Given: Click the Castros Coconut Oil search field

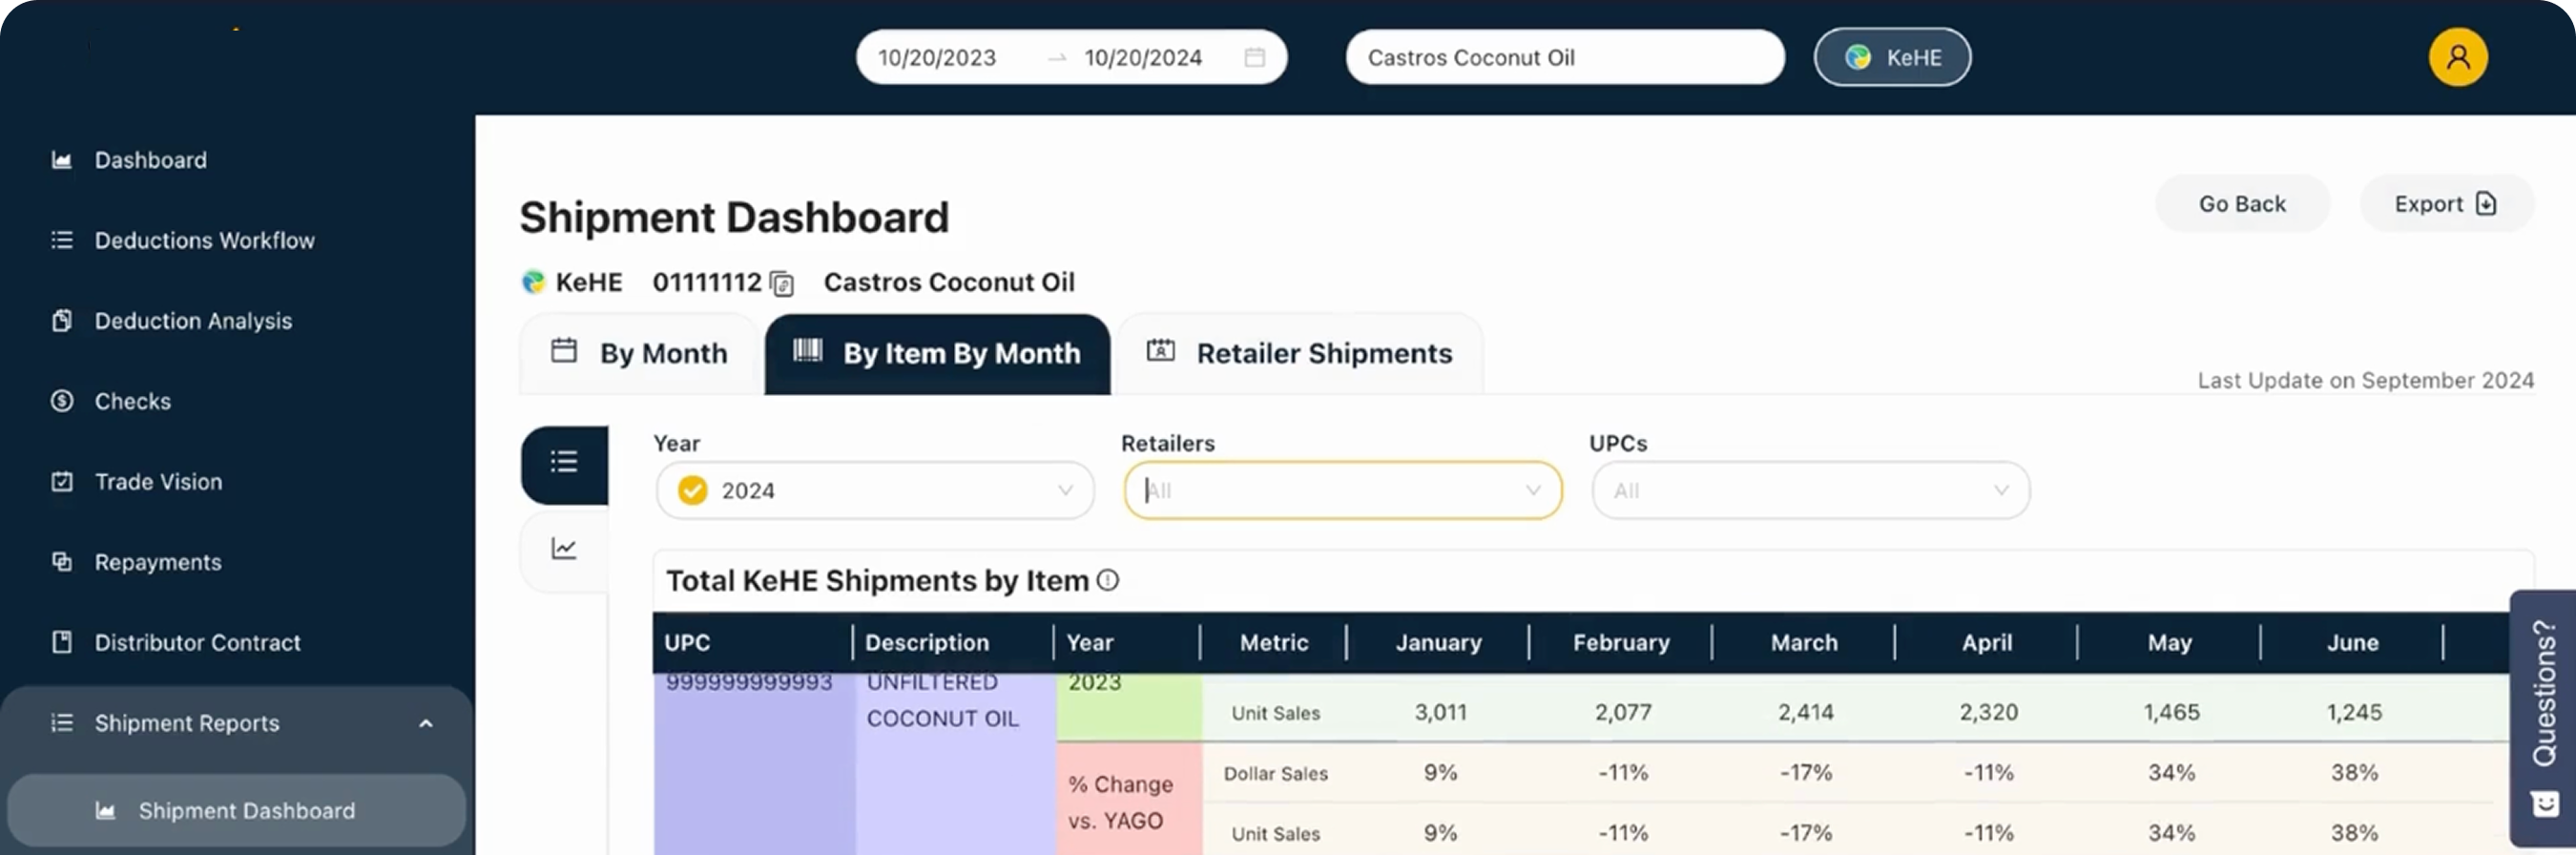Looking at the screenshot, I should click(1565, 58).
